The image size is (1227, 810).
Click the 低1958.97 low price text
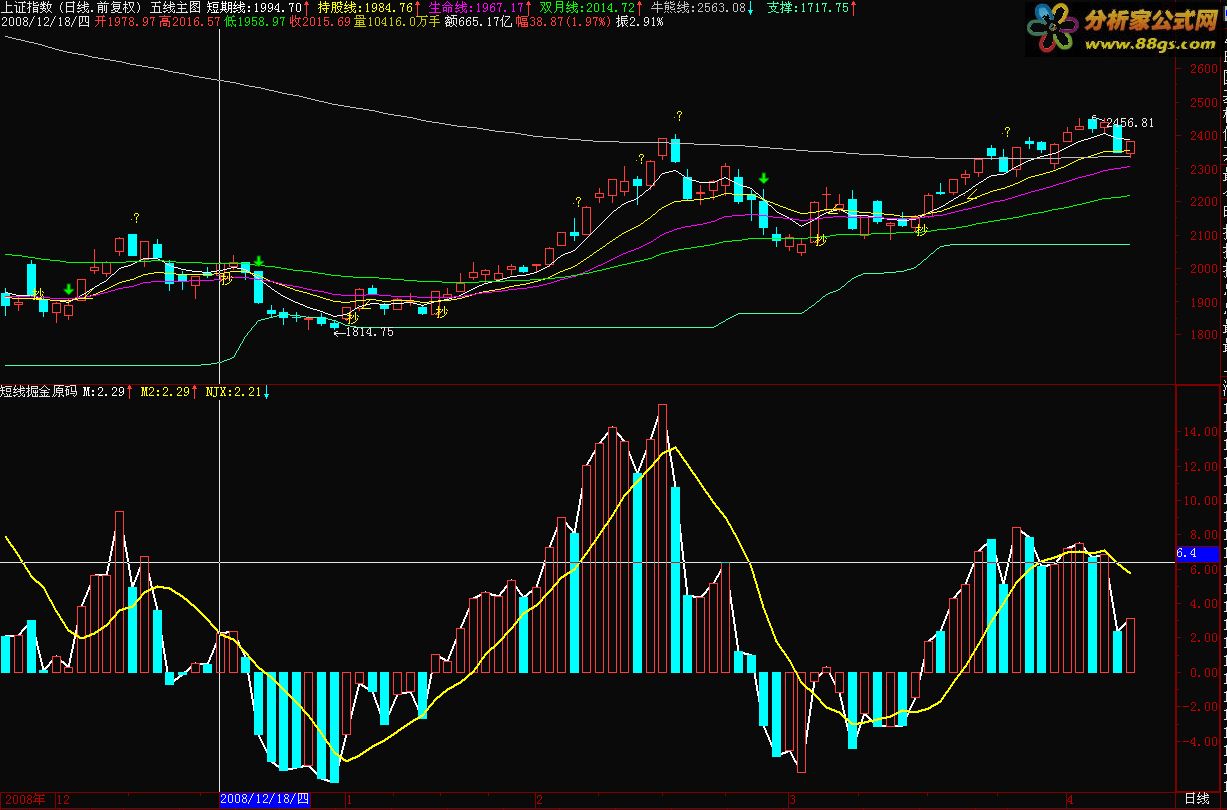tap(255, 21)
